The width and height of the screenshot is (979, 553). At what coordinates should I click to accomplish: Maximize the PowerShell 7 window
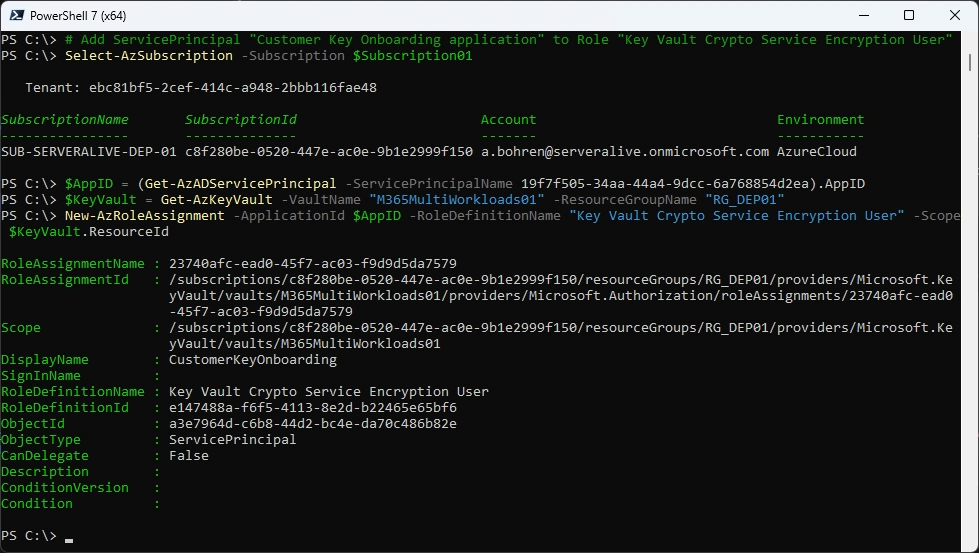click(909, 16)
